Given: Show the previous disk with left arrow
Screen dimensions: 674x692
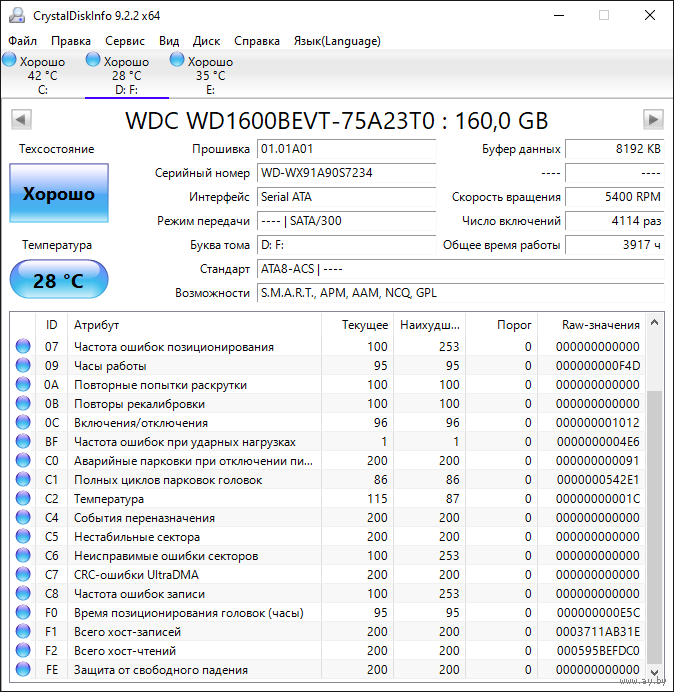Looking at the screenshot, I should pos(21,119).
